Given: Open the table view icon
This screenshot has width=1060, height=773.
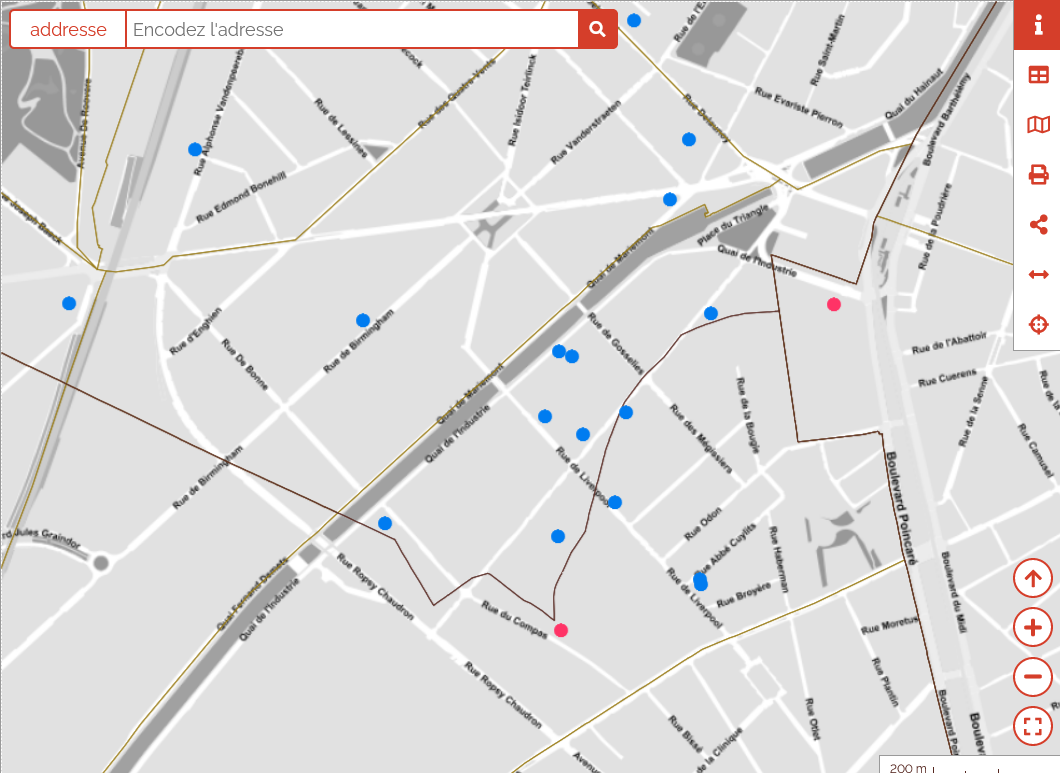Looking at the screenshot, I should [1038, 75].
